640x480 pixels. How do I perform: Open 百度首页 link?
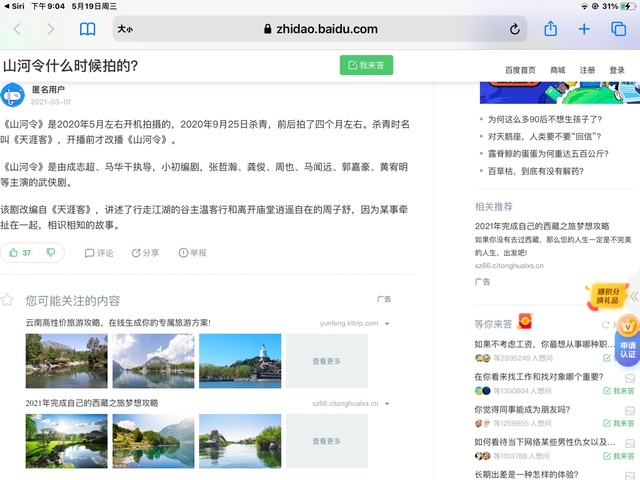pyautogui.click(x=520, y=70)
